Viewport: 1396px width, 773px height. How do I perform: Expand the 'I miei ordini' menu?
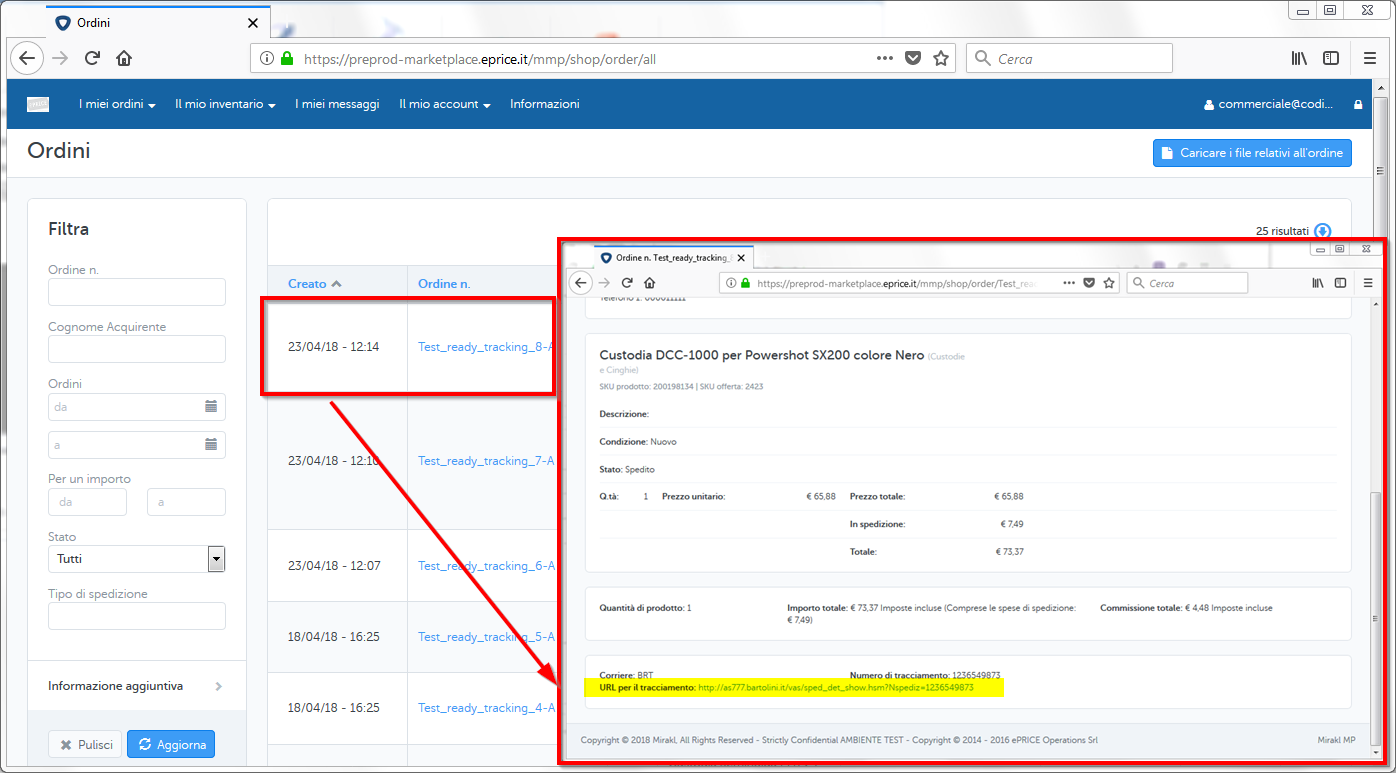click(x=117, y=104)
